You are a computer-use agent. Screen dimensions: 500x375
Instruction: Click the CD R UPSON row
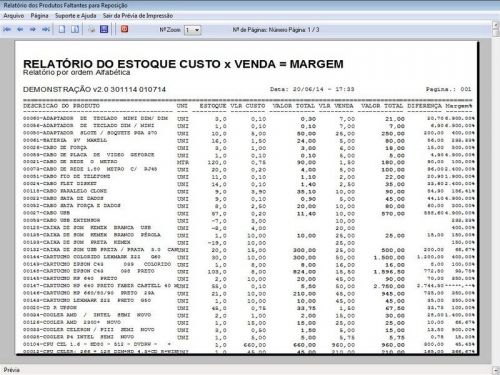click(248, 308)
